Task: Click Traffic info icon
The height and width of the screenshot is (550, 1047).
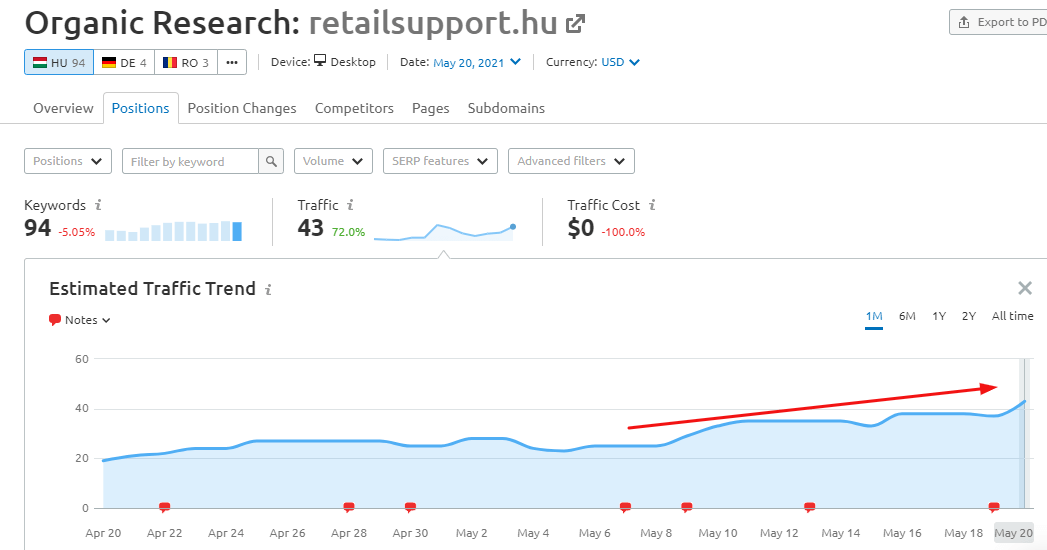Action: click(x=350, y=205)
